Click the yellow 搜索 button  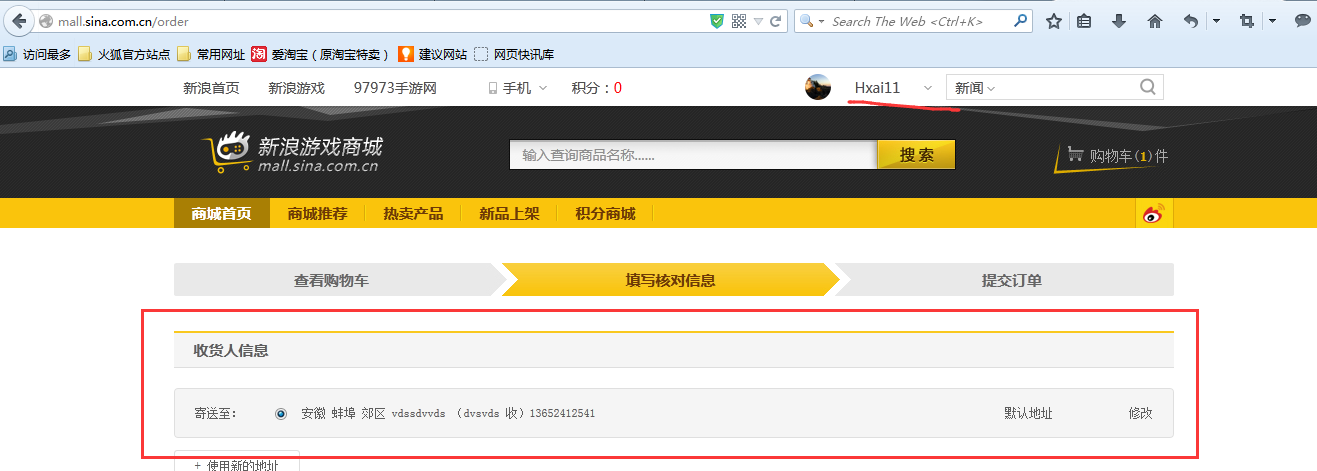[916, 155]
